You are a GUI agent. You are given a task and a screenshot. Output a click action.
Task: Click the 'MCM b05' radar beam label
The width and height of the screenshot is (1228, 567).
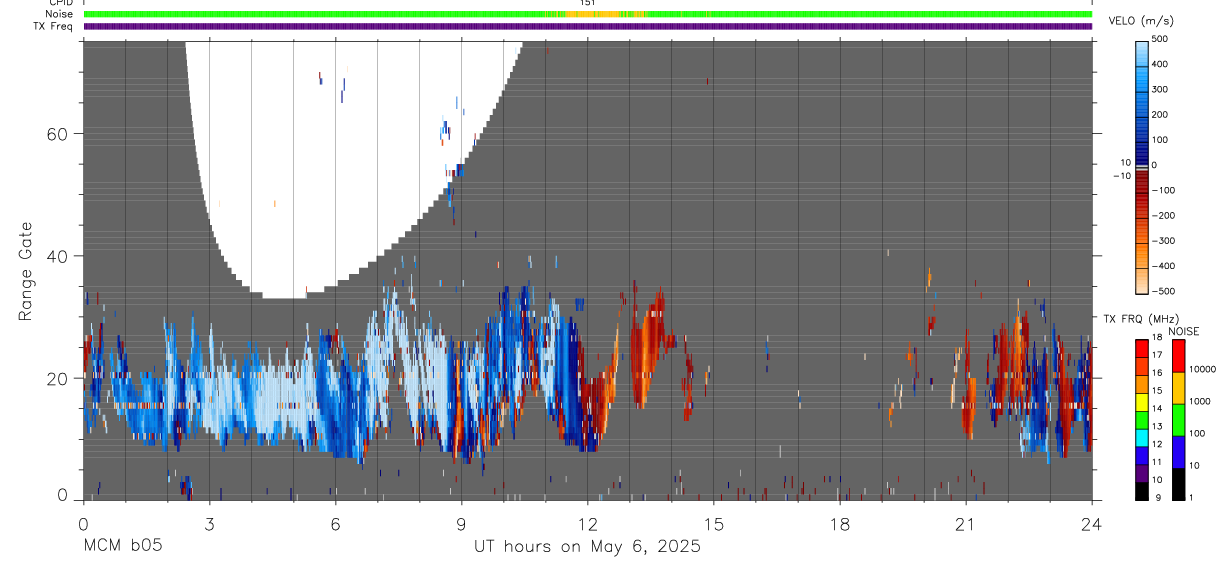(x=122, y=546)
